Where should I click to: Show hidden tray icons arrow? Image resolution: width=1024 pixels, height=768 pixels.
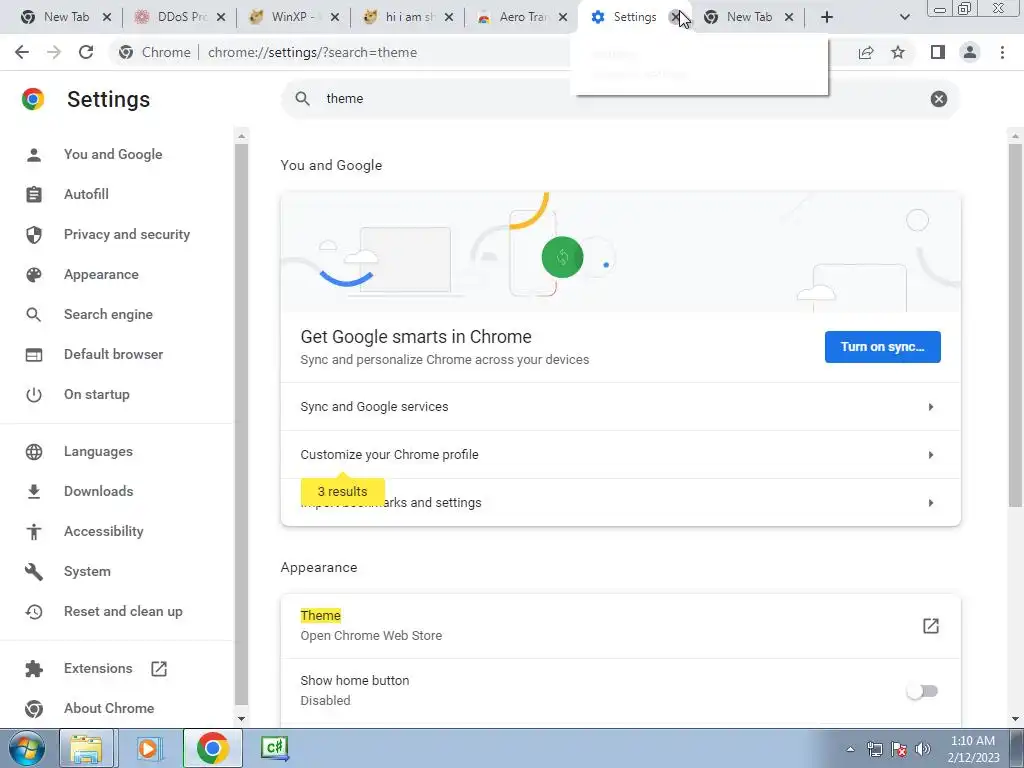pyautogui.click(x=850, y=749)
